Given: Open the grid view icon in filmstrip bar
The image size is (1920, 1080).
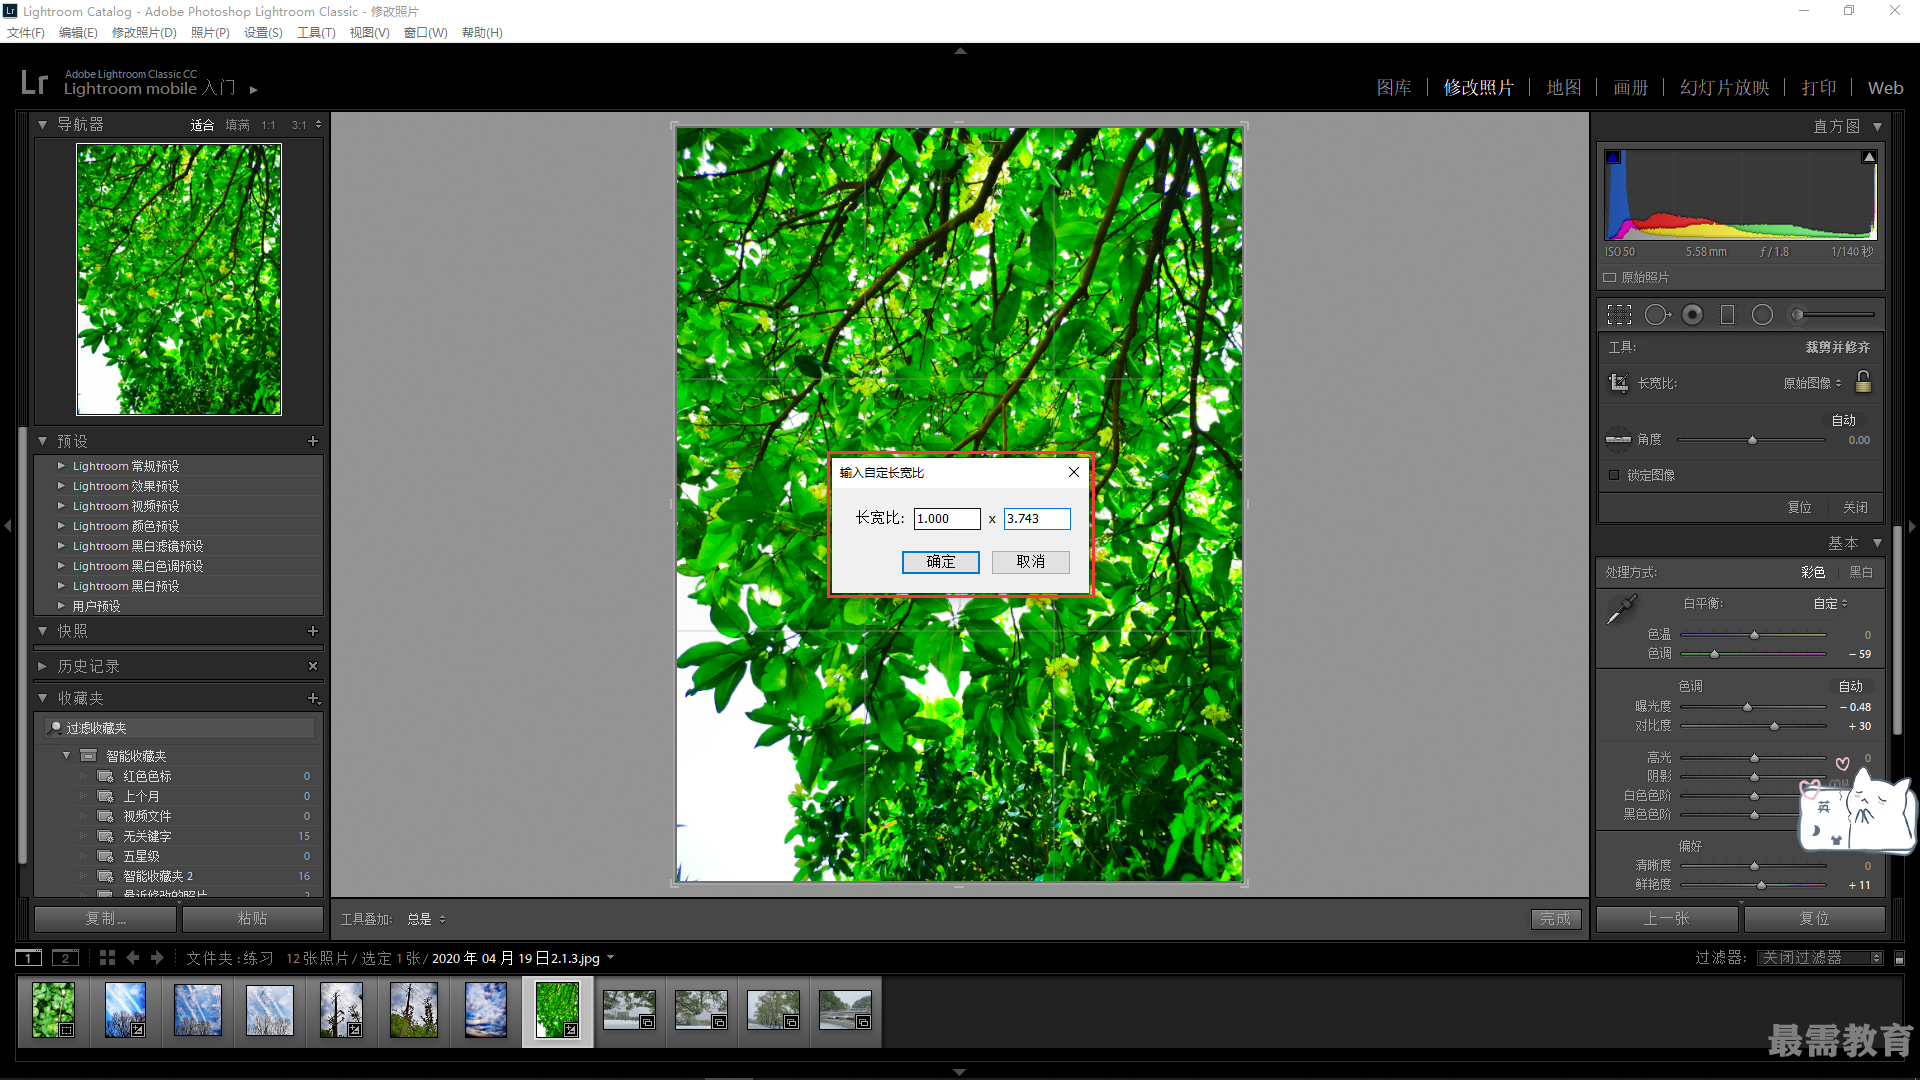Looking at the screenshot, I should (x=107, y=958).
